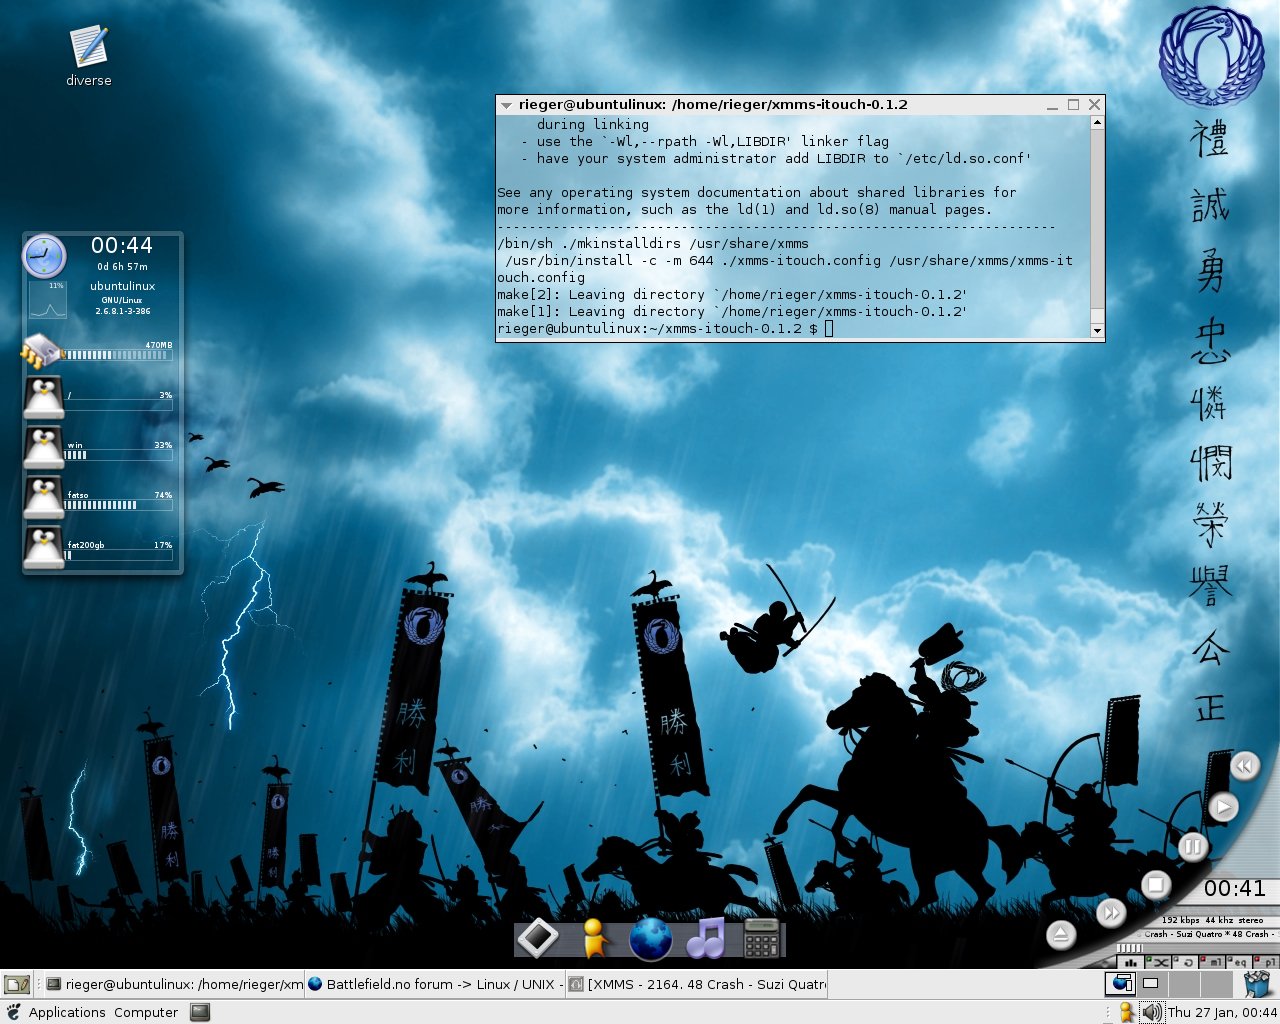Click the GNOME foot logo icon
The height and width of the screenshot is (1024, 1280).
(13, 1012)
